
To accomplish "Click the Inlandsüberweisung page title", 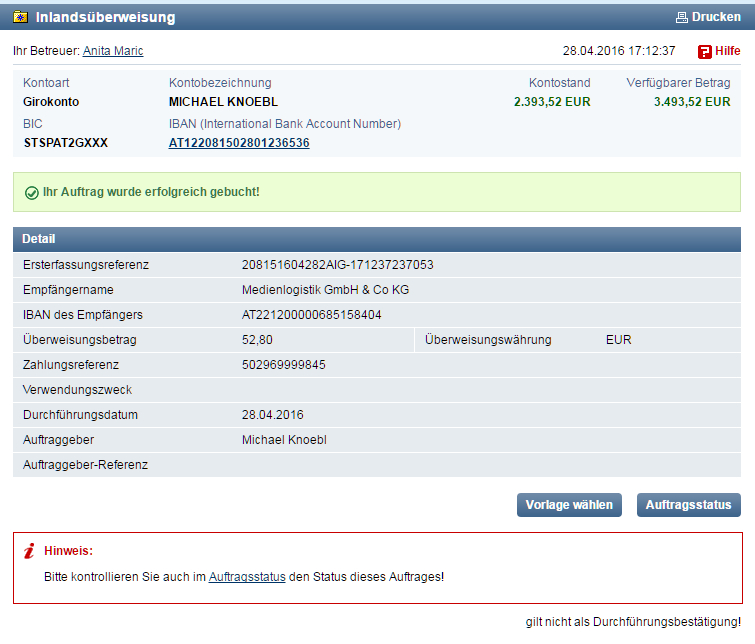I will (105, 17).
